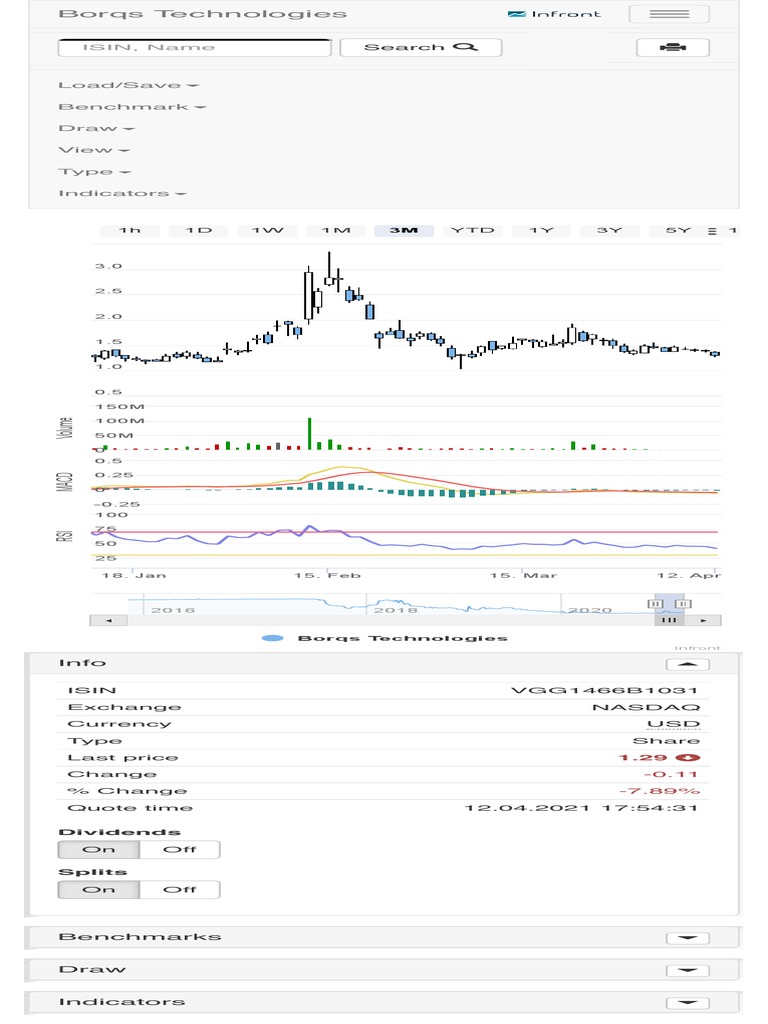The height and width of the screenshot is (1024, 768).
Task: Select the 1h time range
Action: pos(129,231)
